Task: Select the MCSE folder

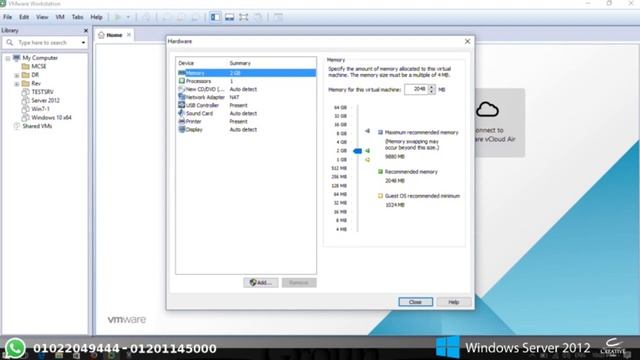Action: point(39,67)
